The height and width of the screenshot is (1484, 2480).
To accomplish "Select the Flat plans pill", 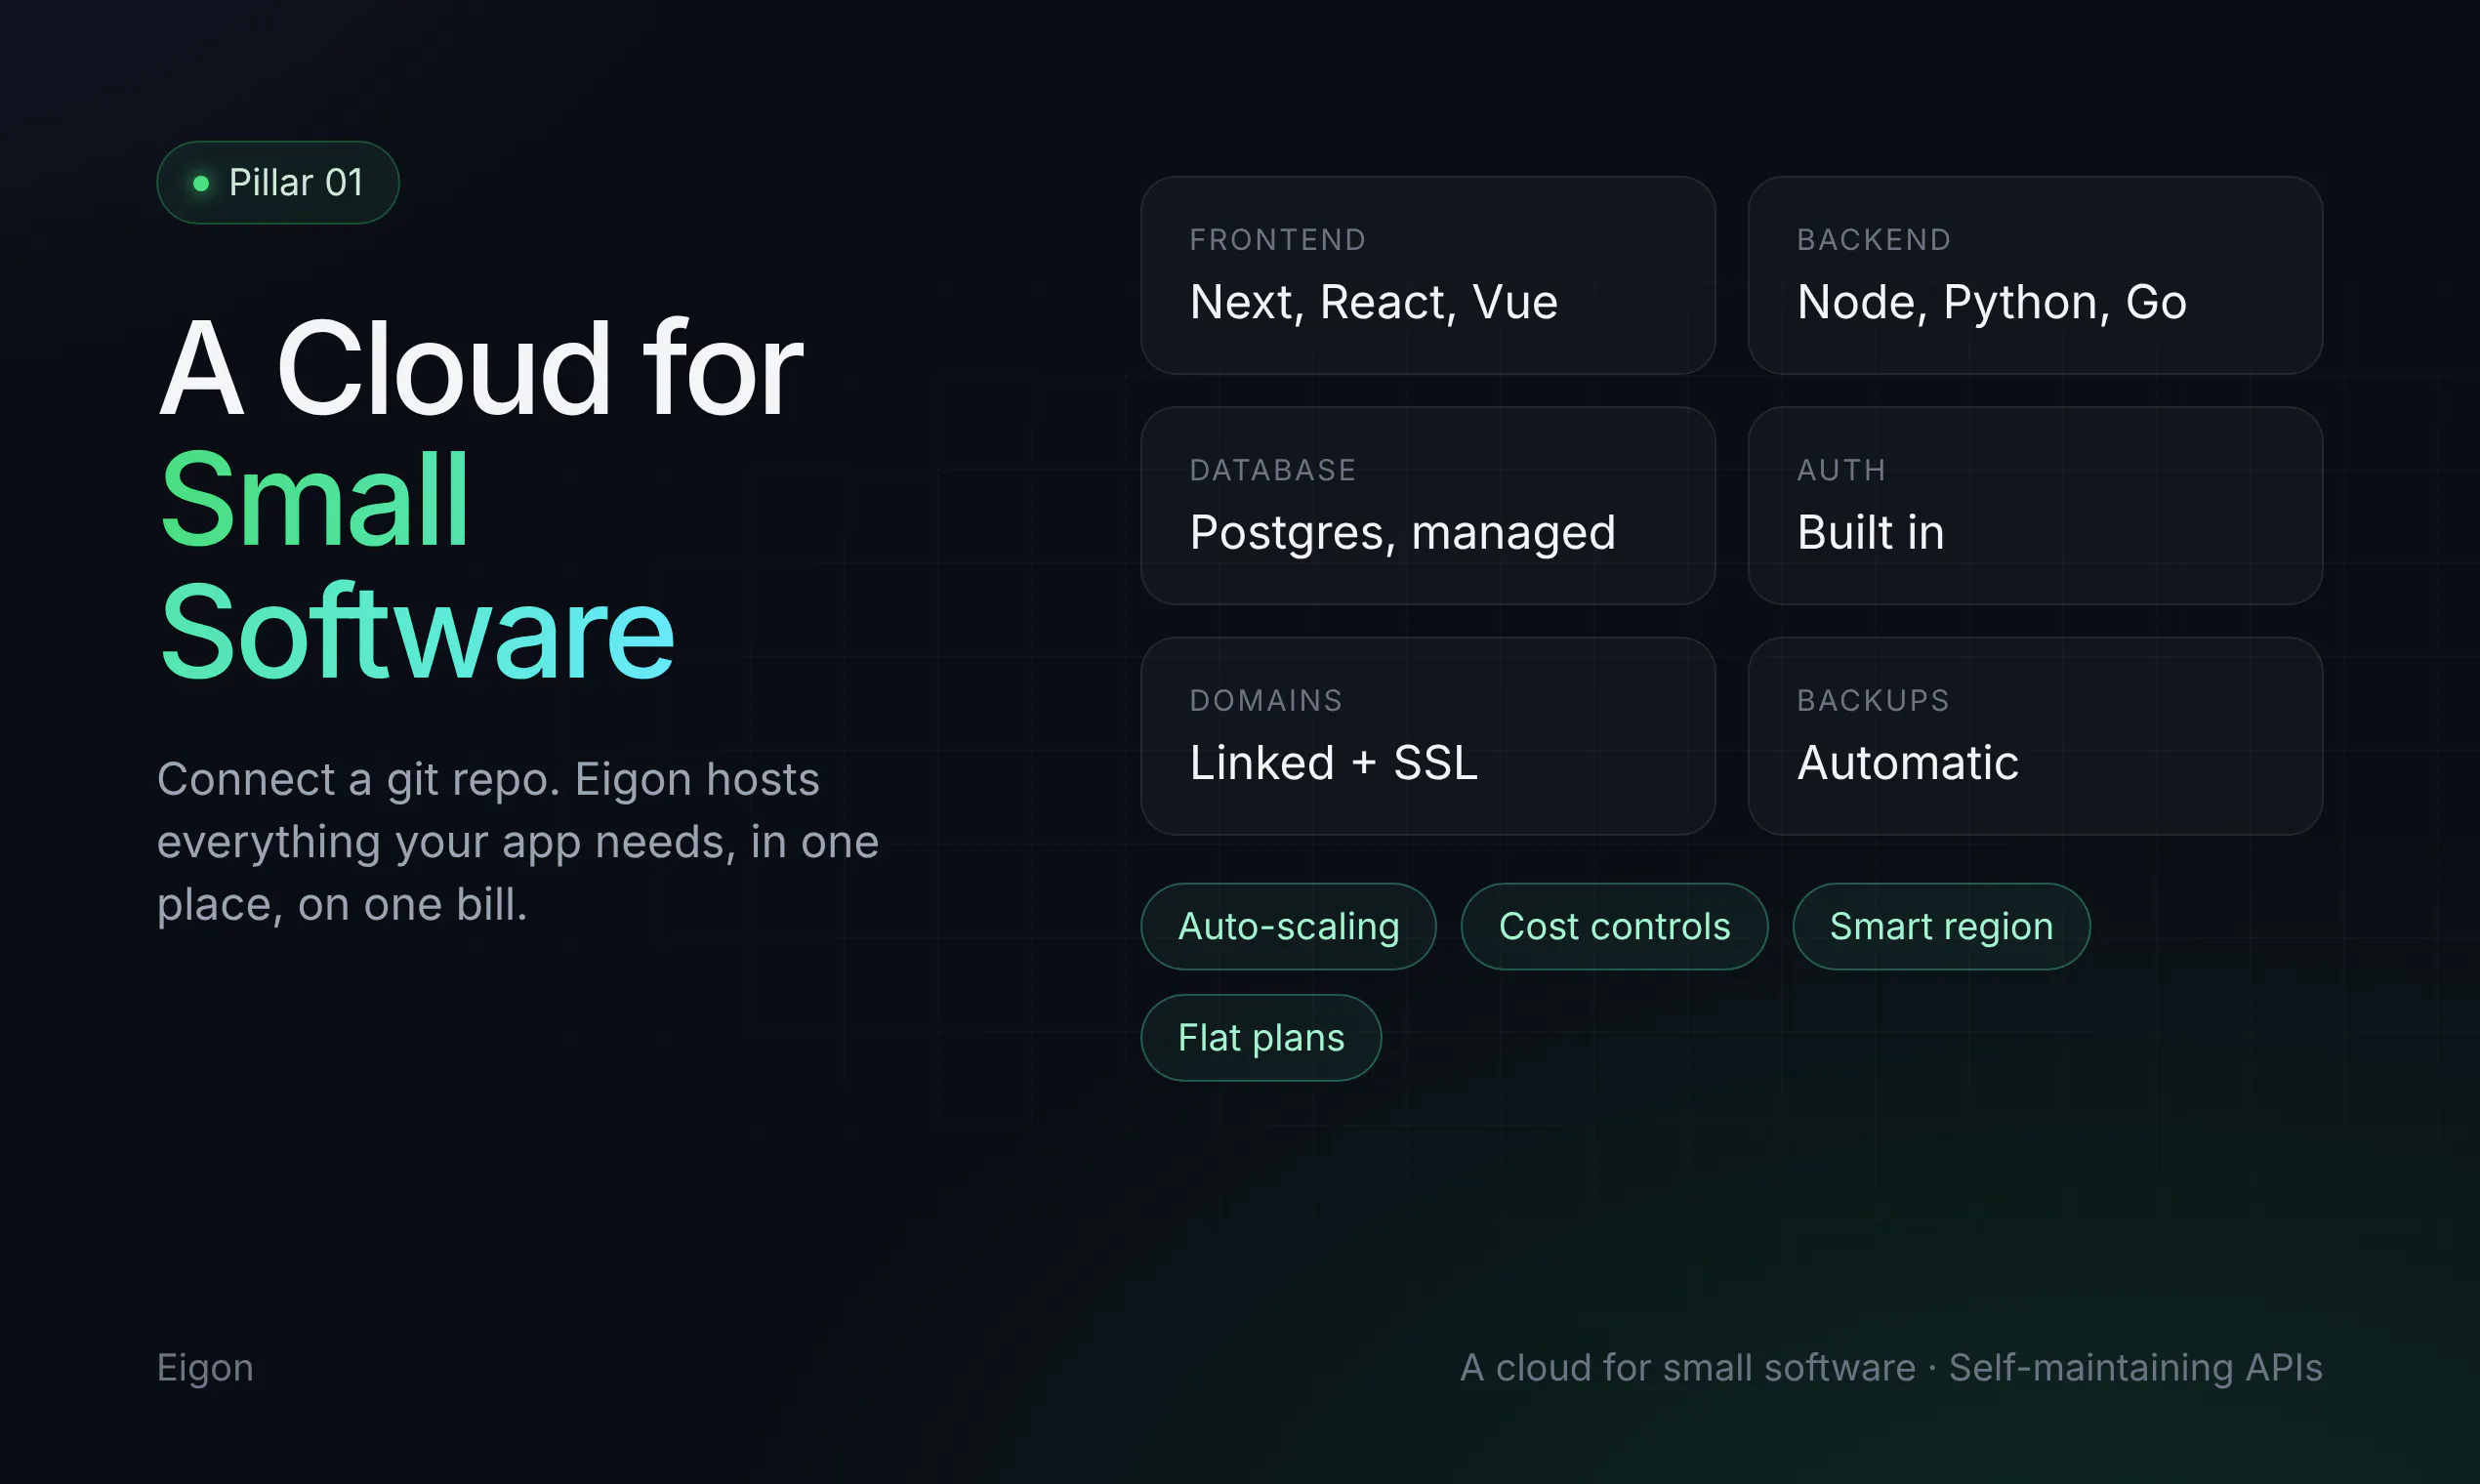I will point(1261,1037).
